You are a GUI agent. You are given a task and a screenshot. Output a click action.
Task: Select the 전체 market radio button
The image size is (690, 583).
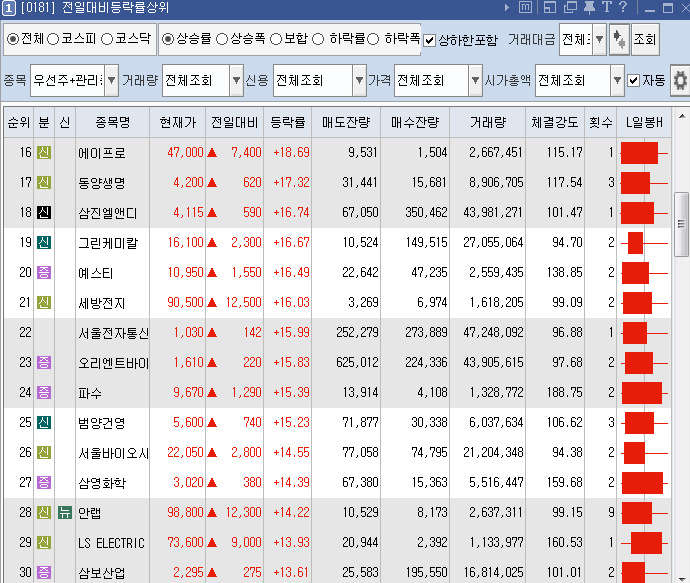pyautogui.click(x=13, y=39)
